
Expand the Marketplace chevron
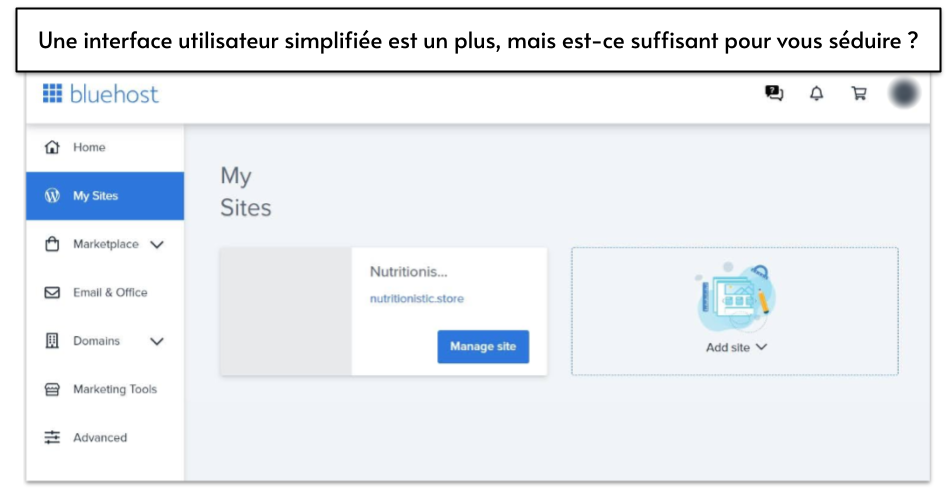pyautogui.click(x=157, y=244)
